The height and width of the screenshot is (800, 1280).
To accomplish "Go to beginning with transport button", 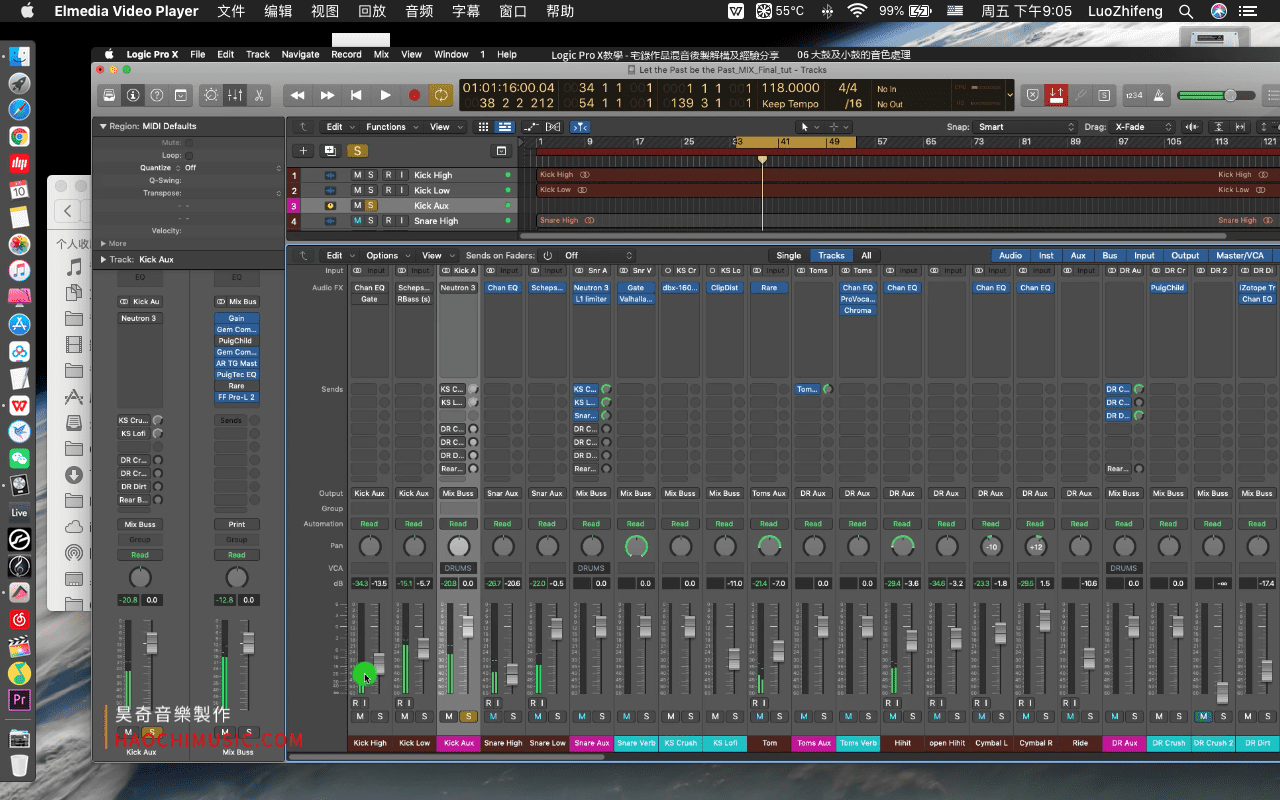I will [x=356, y=95].
